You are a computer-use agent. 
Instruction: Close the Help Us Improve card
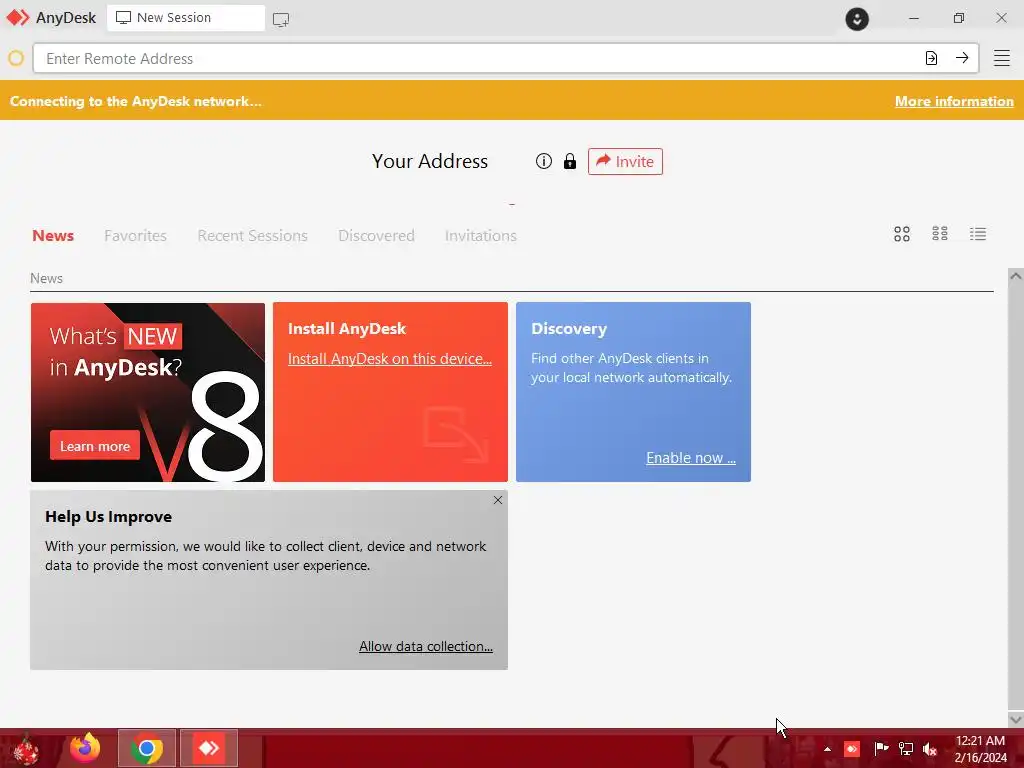tap(498, 500)
